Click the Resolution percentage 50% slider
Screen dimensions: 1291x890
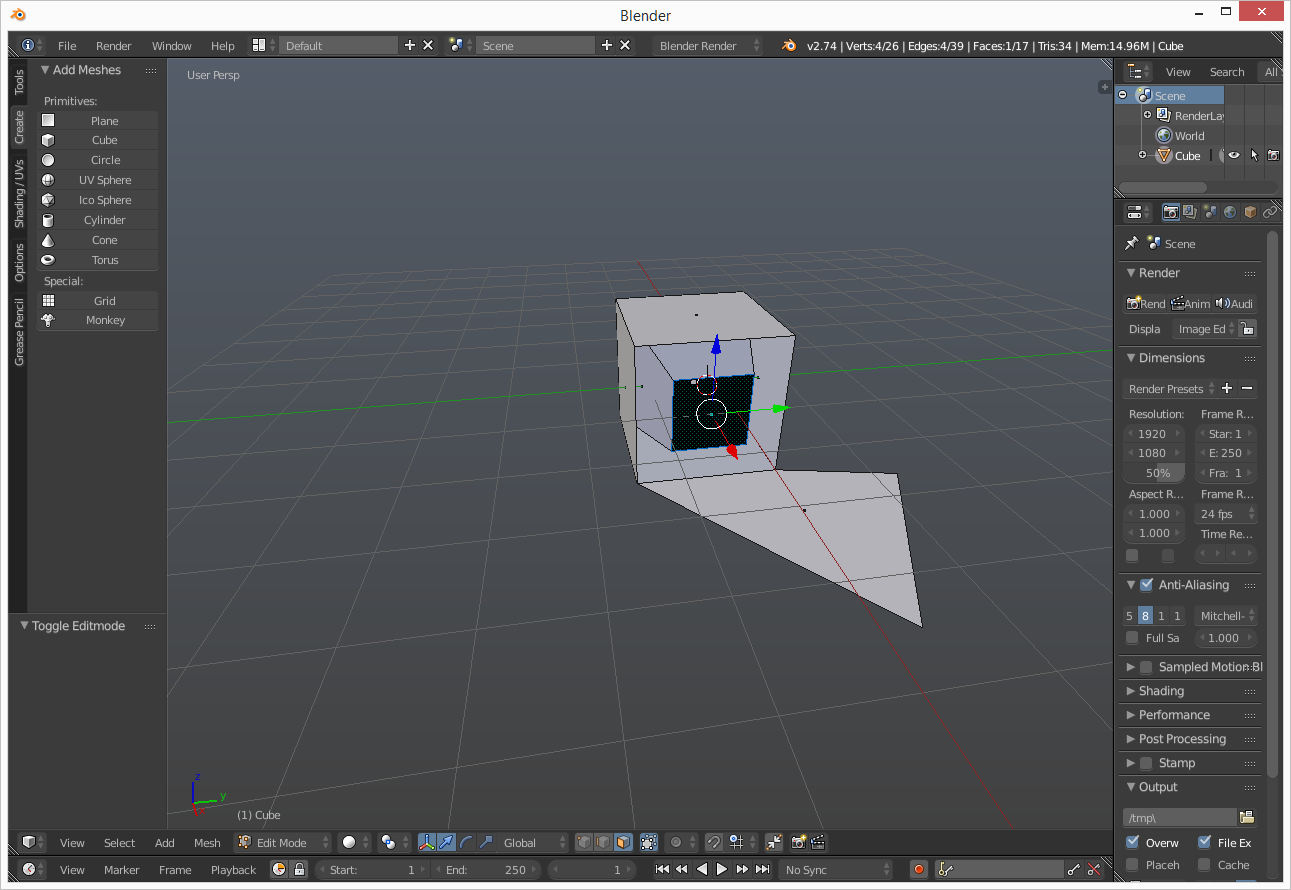pos(1155,472)
